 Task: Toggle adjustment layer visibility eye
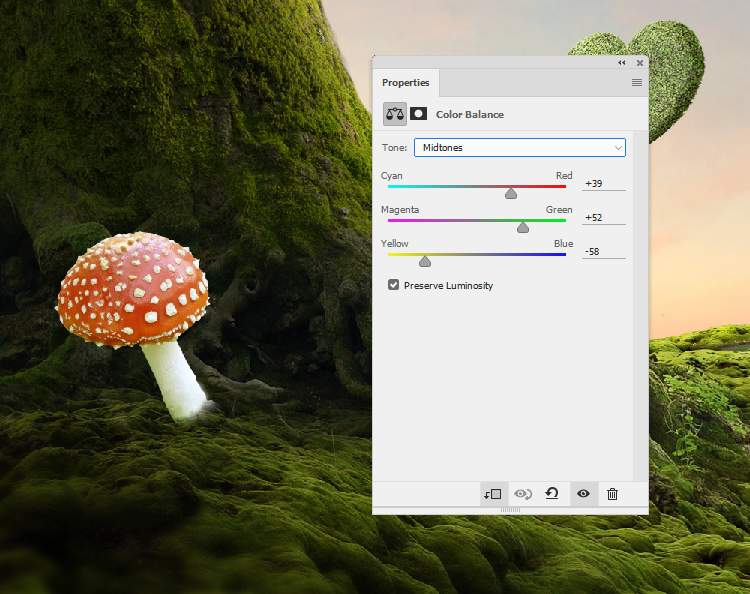pyautogui.click(x=583, y=494)
